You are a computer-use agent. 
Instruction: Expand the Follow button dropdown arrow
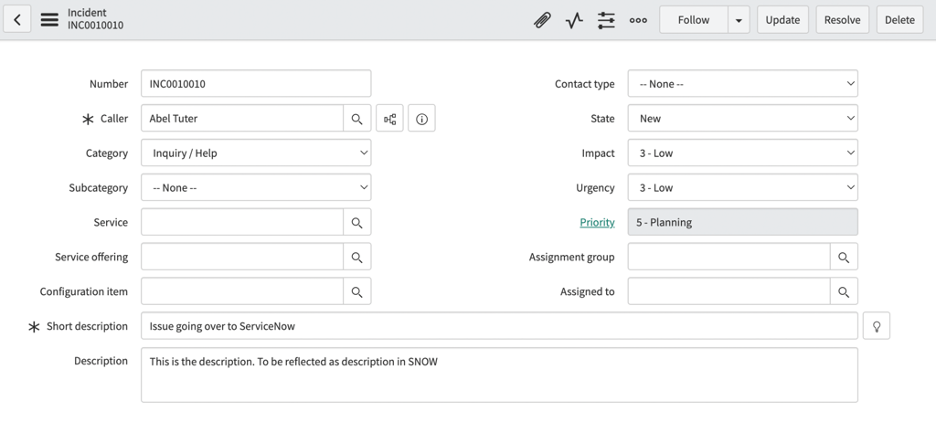[x=739, y=20]
